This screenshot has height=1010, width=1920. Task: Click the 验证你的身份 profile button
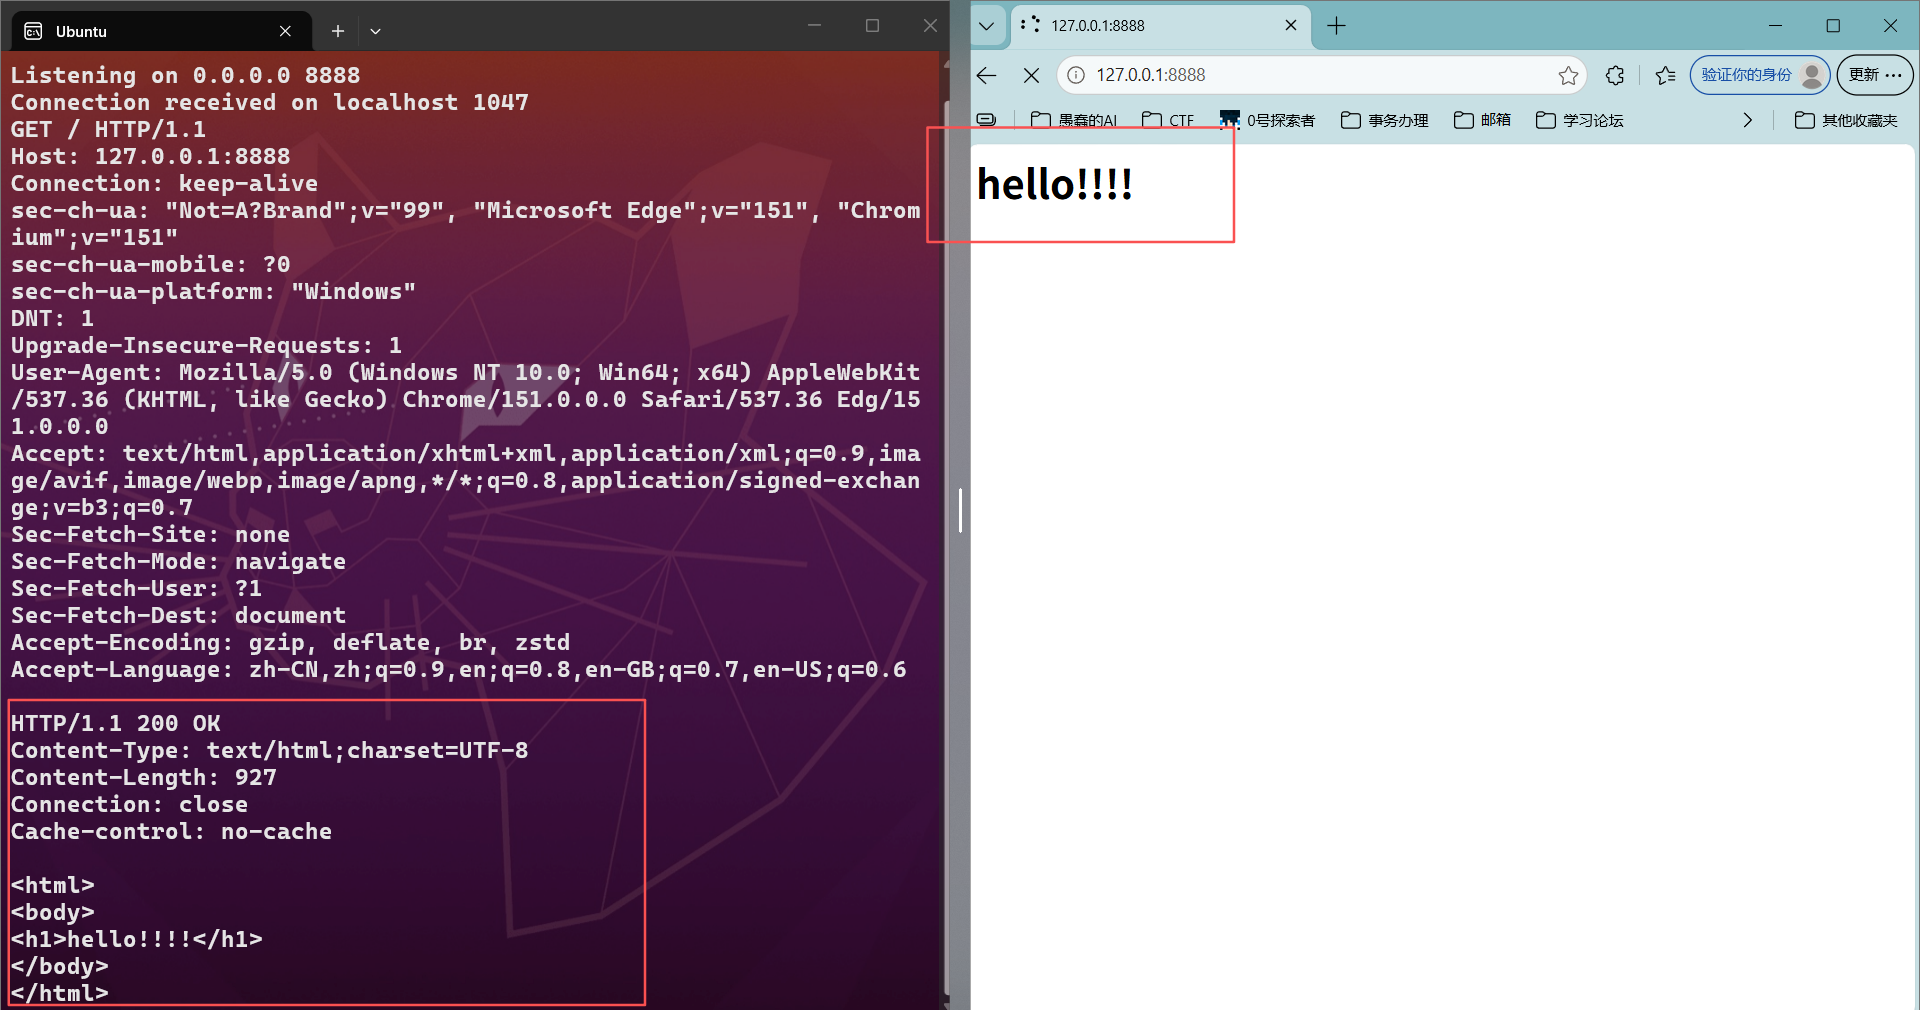point(1760,75)
